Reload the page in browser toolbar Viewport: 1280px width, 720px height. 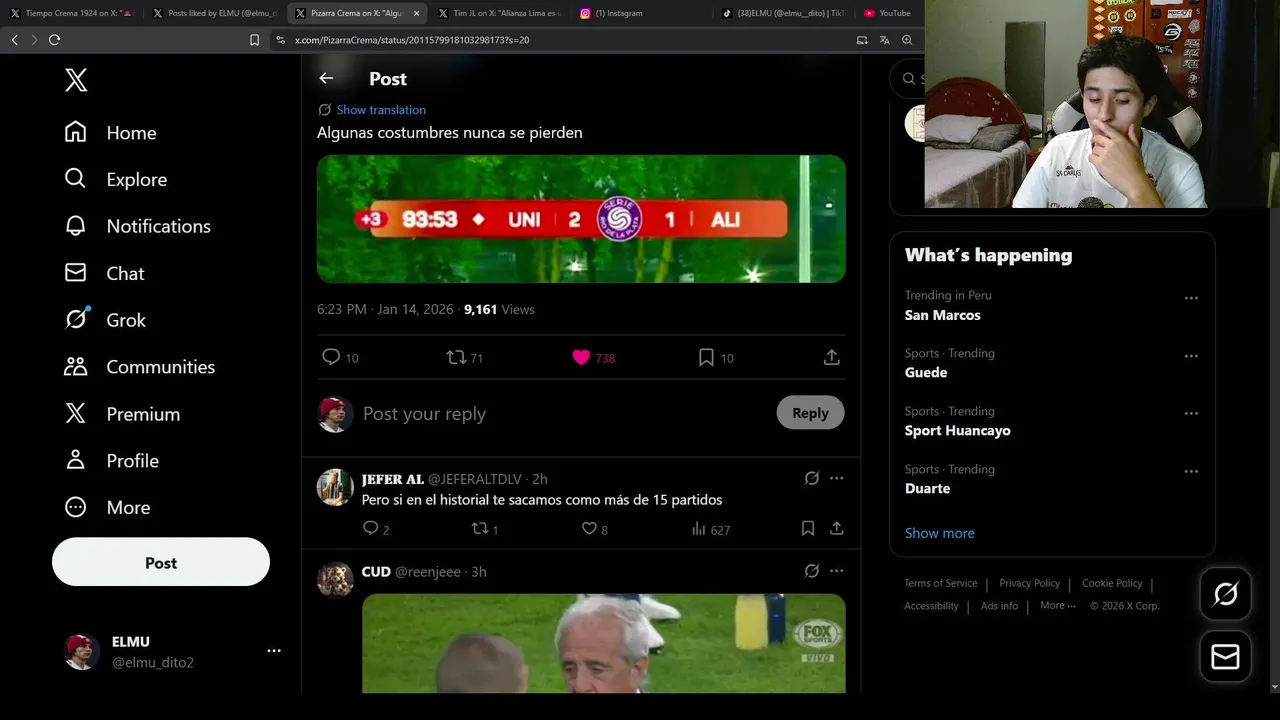tap(54, 40)
